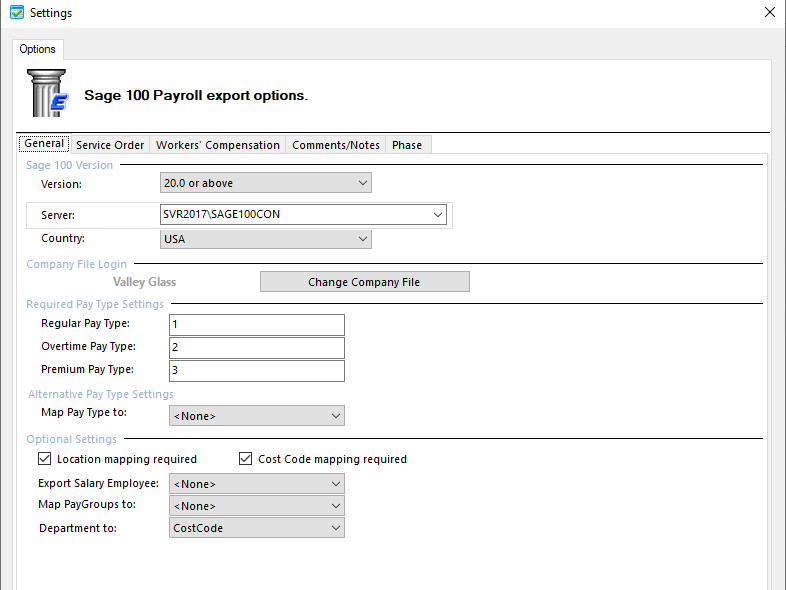Click the Settings window title text

click(x=51, y=13)
